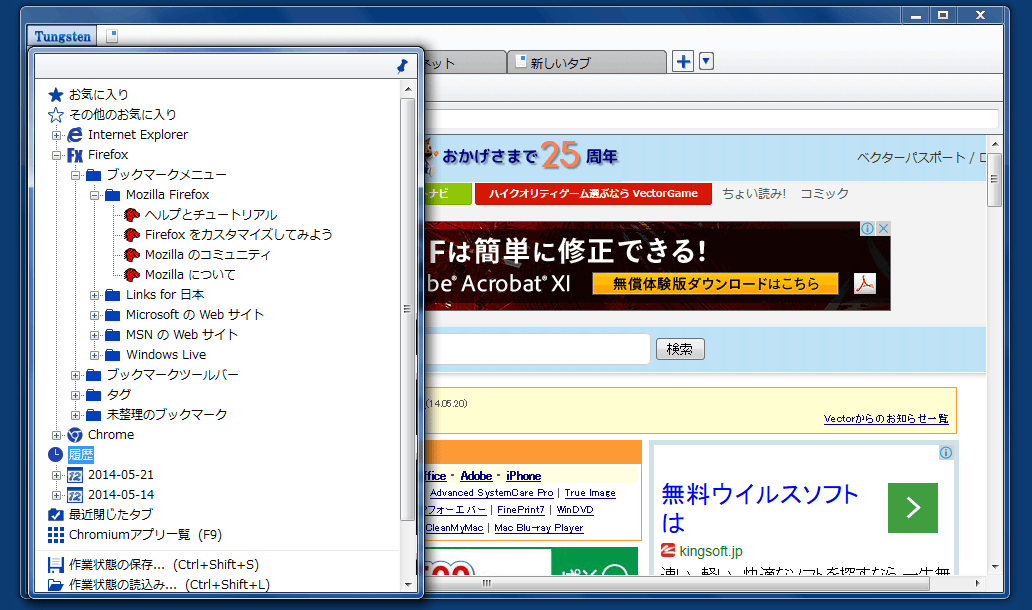Open Chromiumアプリ一覧 (F9) entry
1032x610 pixels.
point(145,535)
